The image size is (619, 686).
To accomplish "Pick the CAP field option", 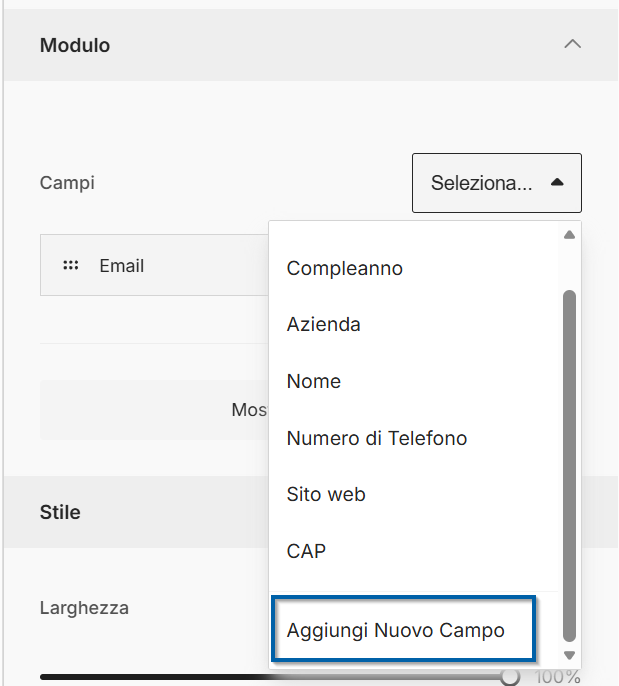I will coord(306,551).
